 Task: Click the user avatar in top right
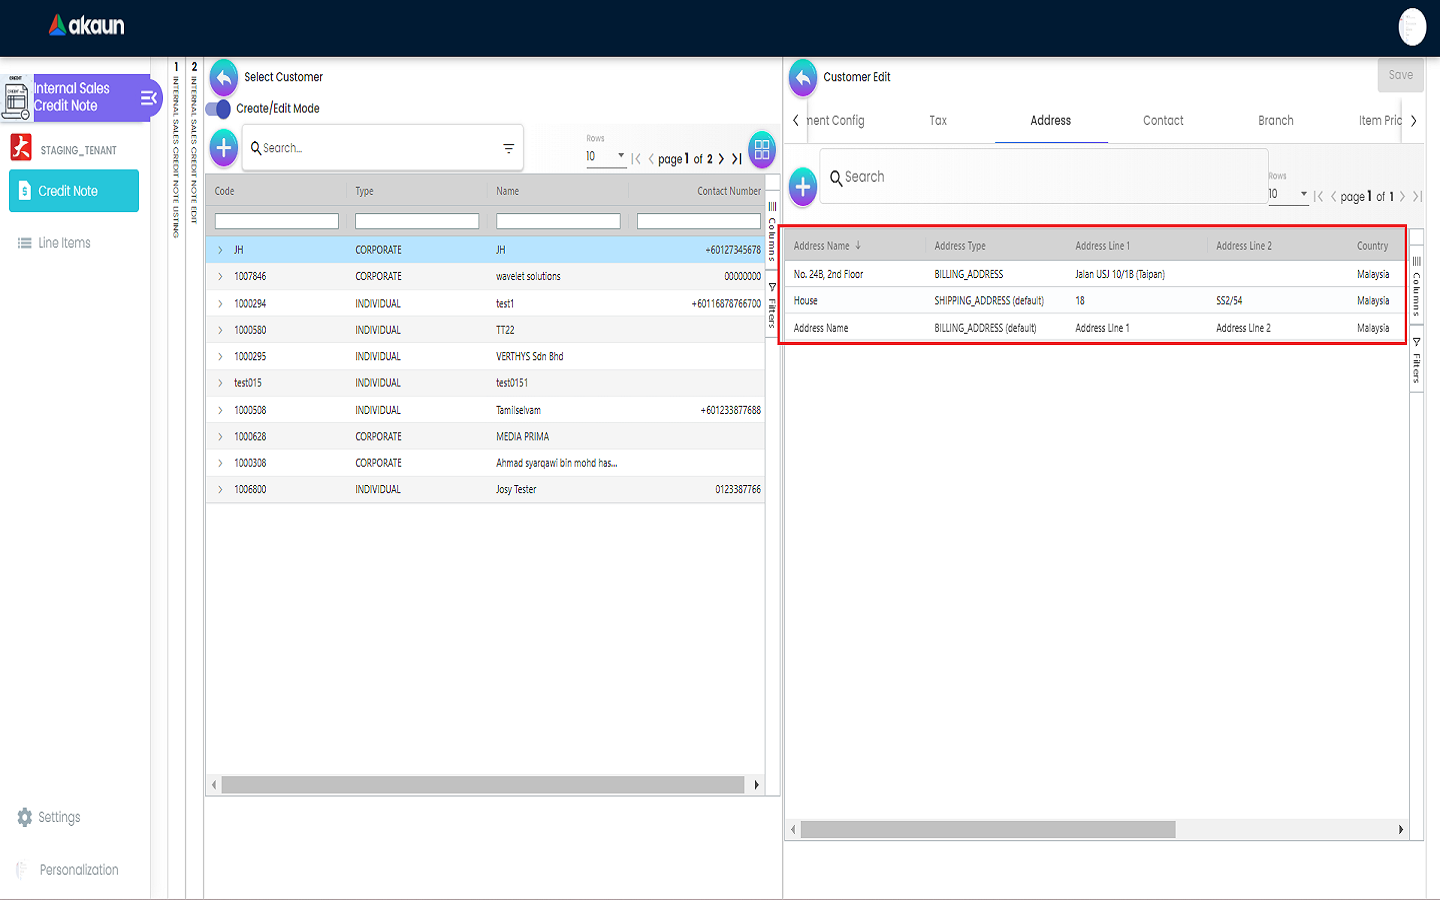click(x=1411, y=27)
